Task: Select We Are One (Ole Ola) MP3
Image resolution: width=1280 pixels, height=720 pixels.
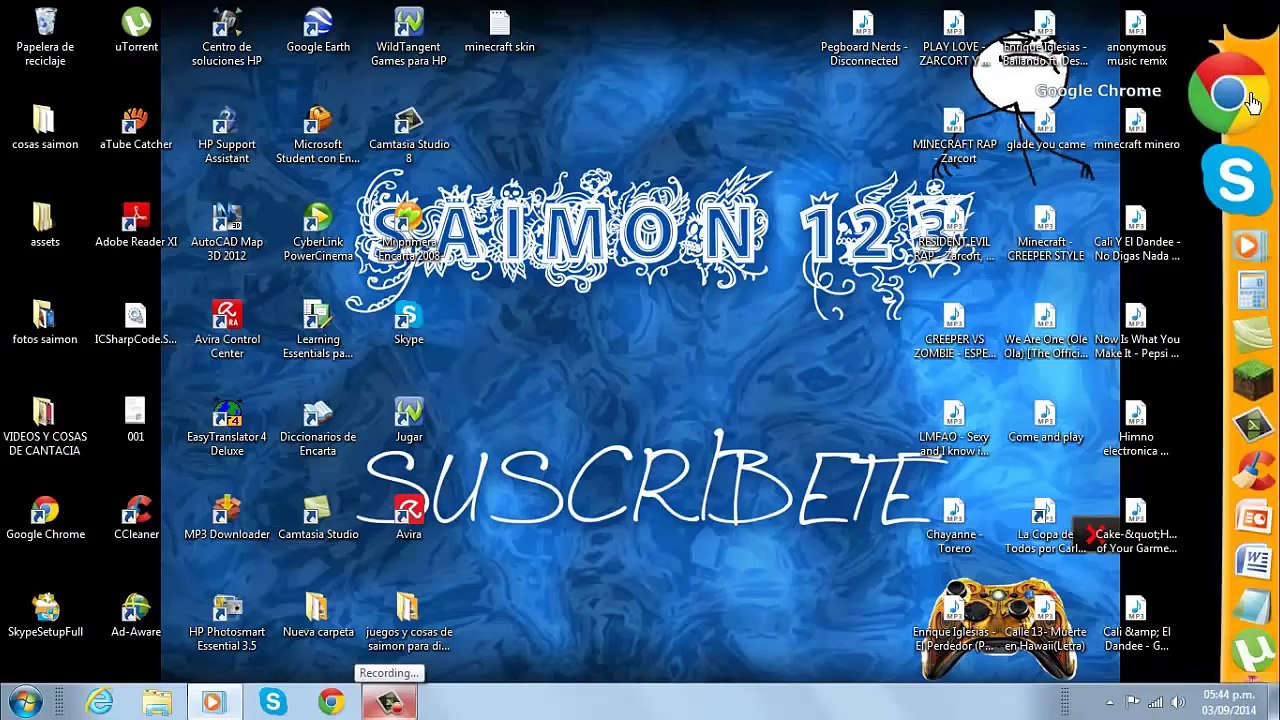Action: click(x=1046, y=329)
